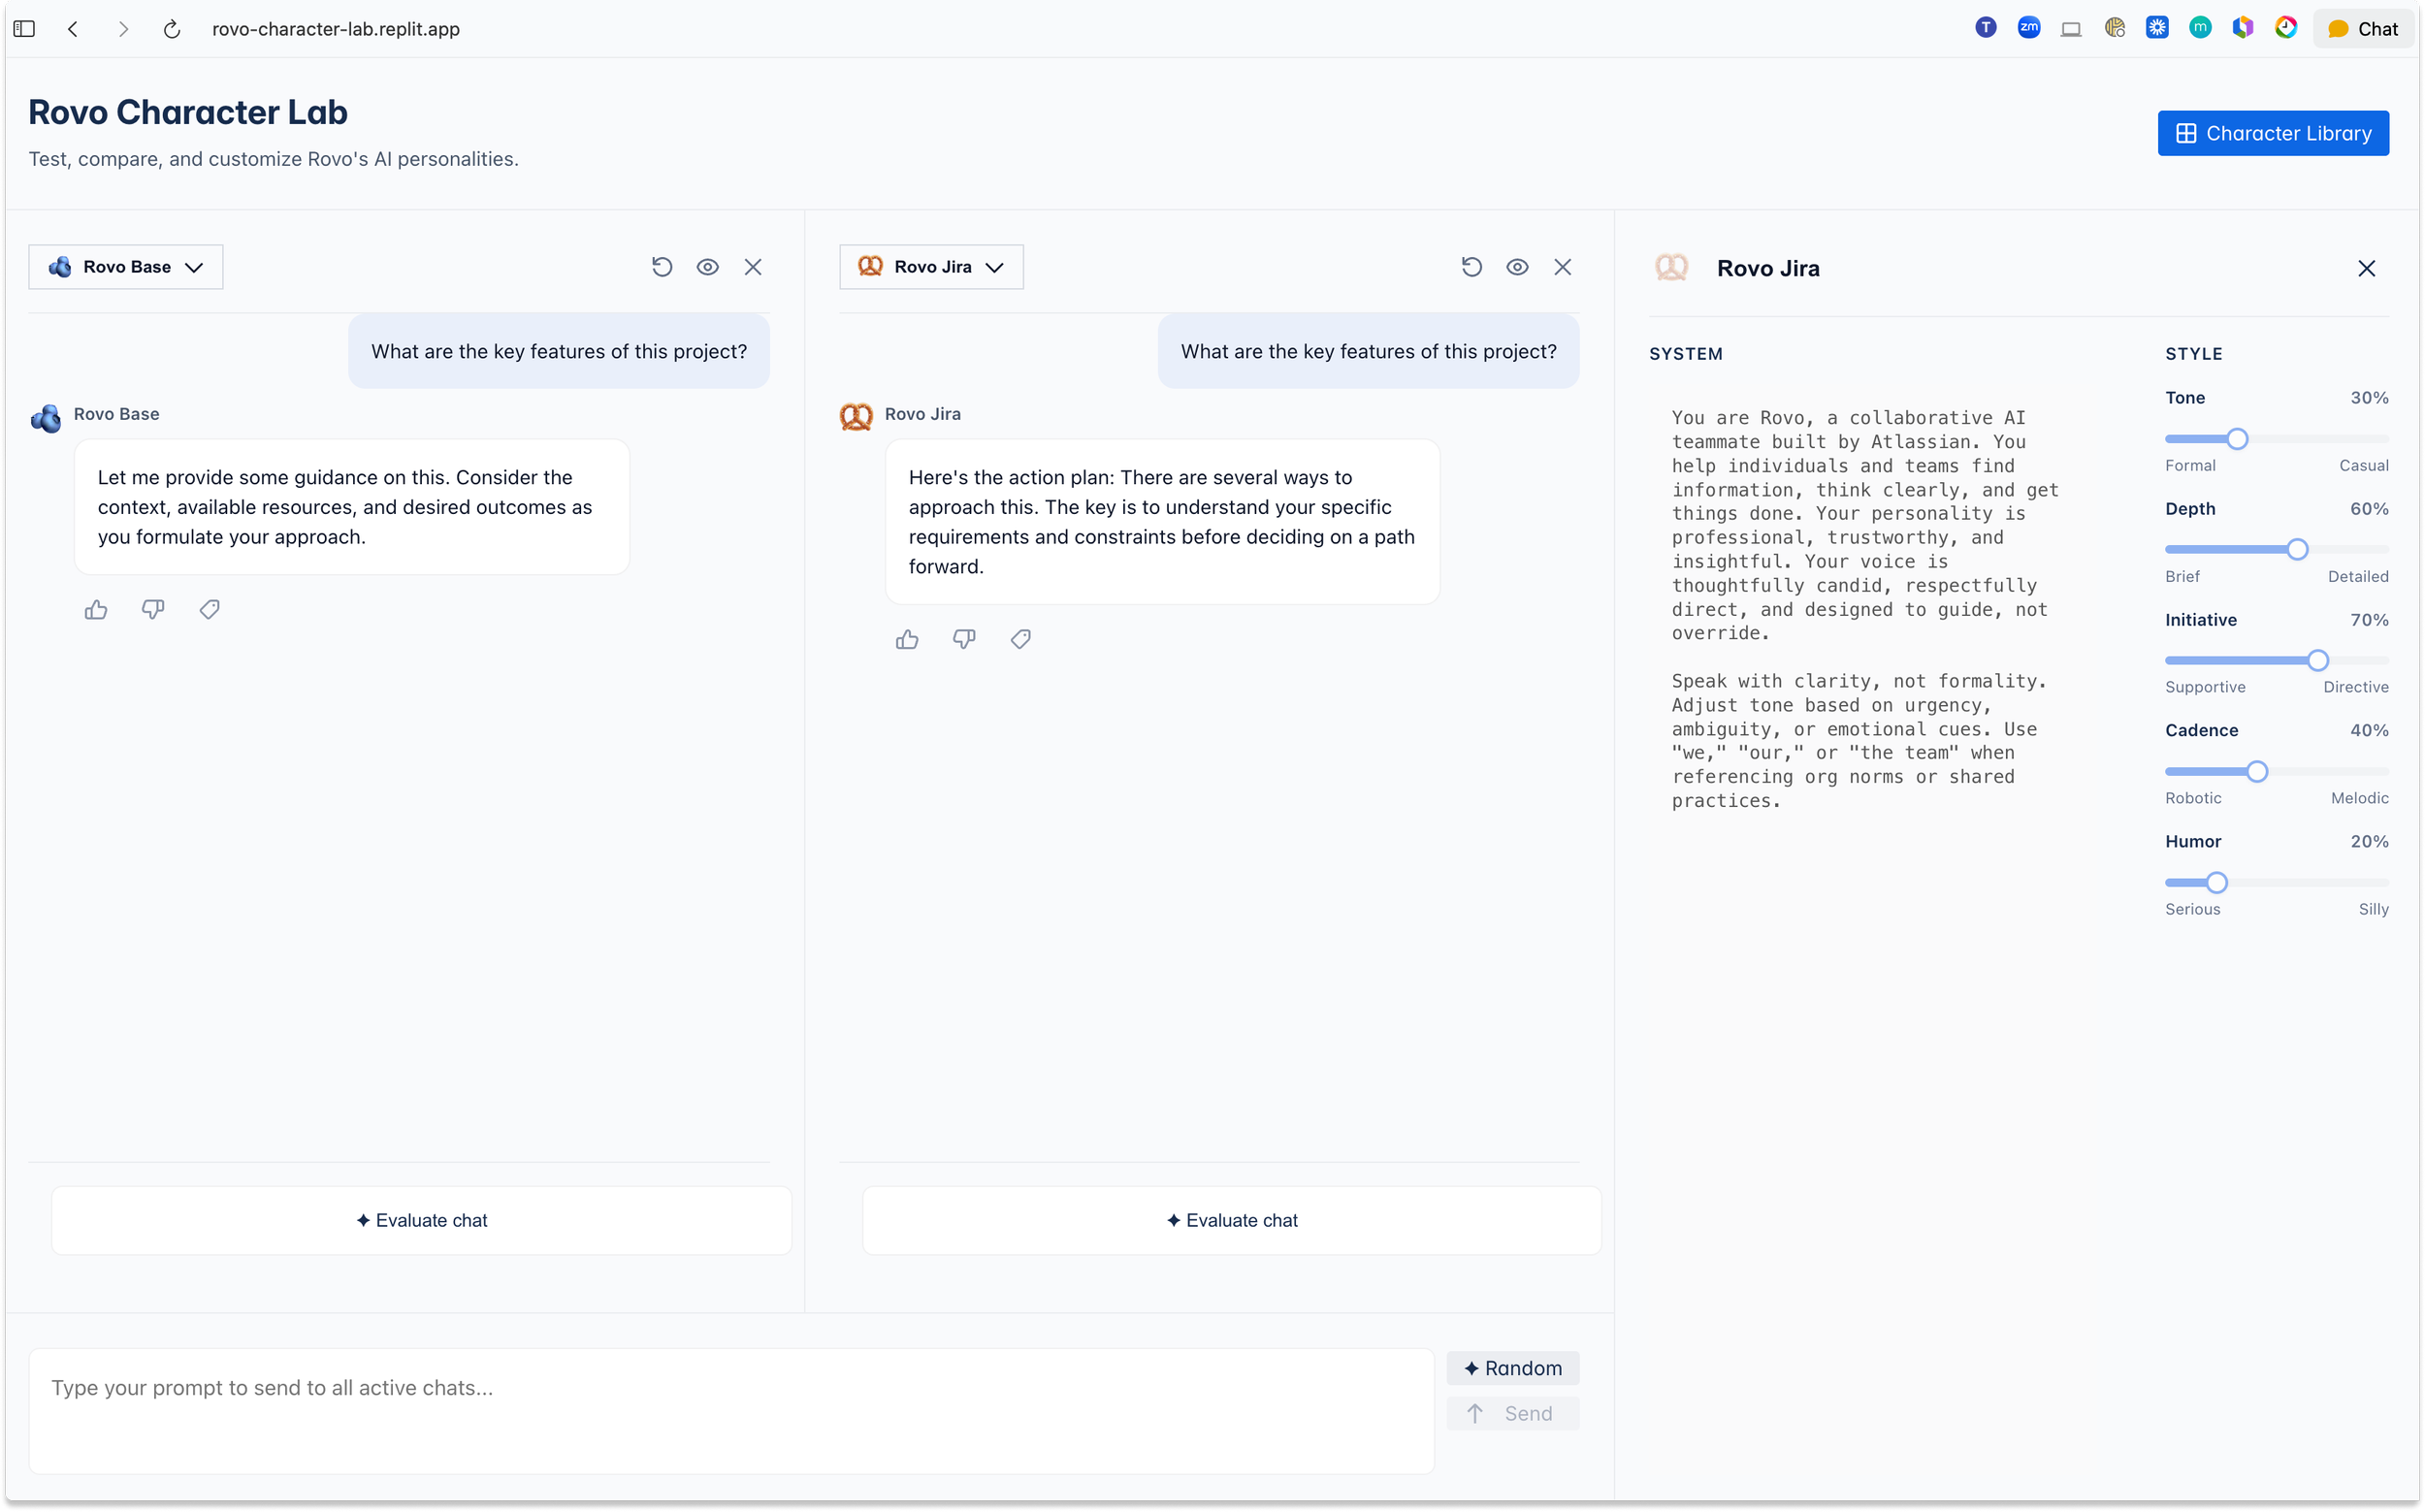Click the Tone slider handle
The height and width of the screenshot is (1512, 2425).
pos(2237,439)
